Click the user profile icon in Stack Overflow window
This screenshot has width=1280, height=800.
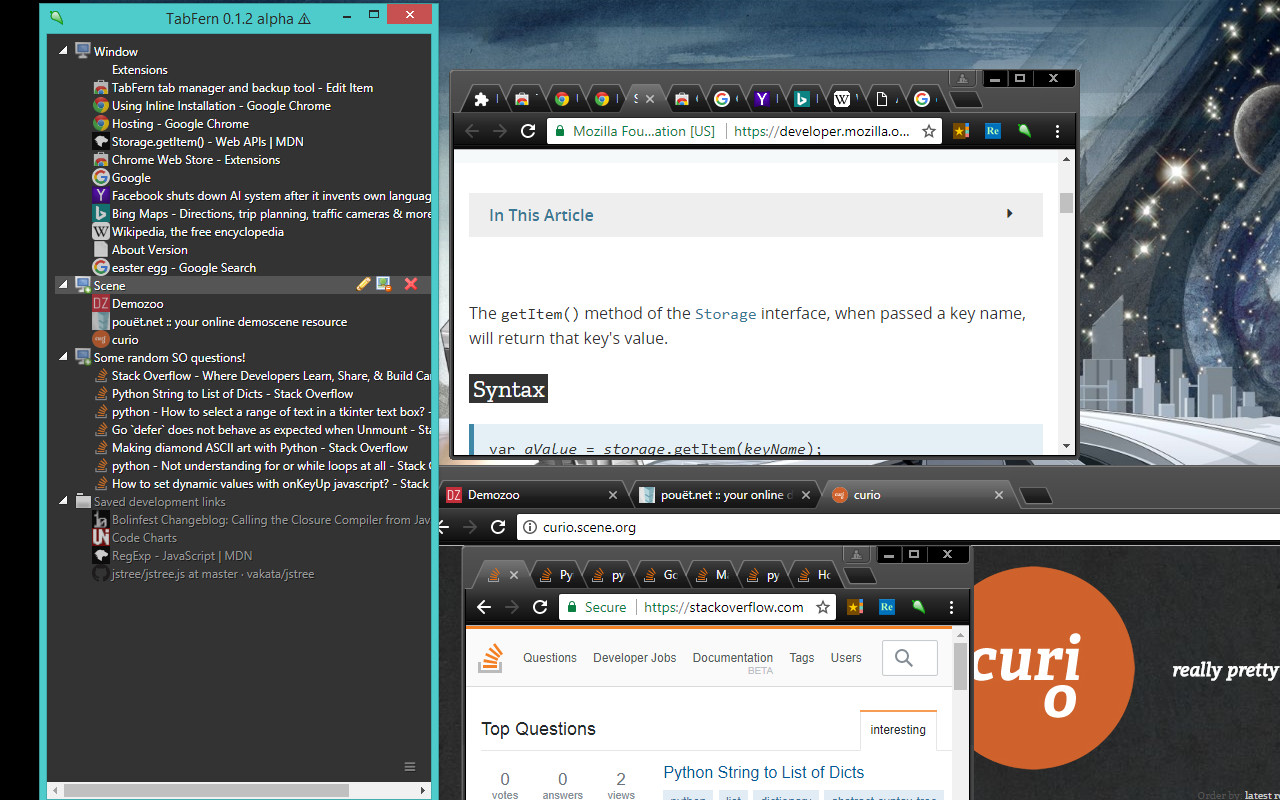tap(856, 555)
